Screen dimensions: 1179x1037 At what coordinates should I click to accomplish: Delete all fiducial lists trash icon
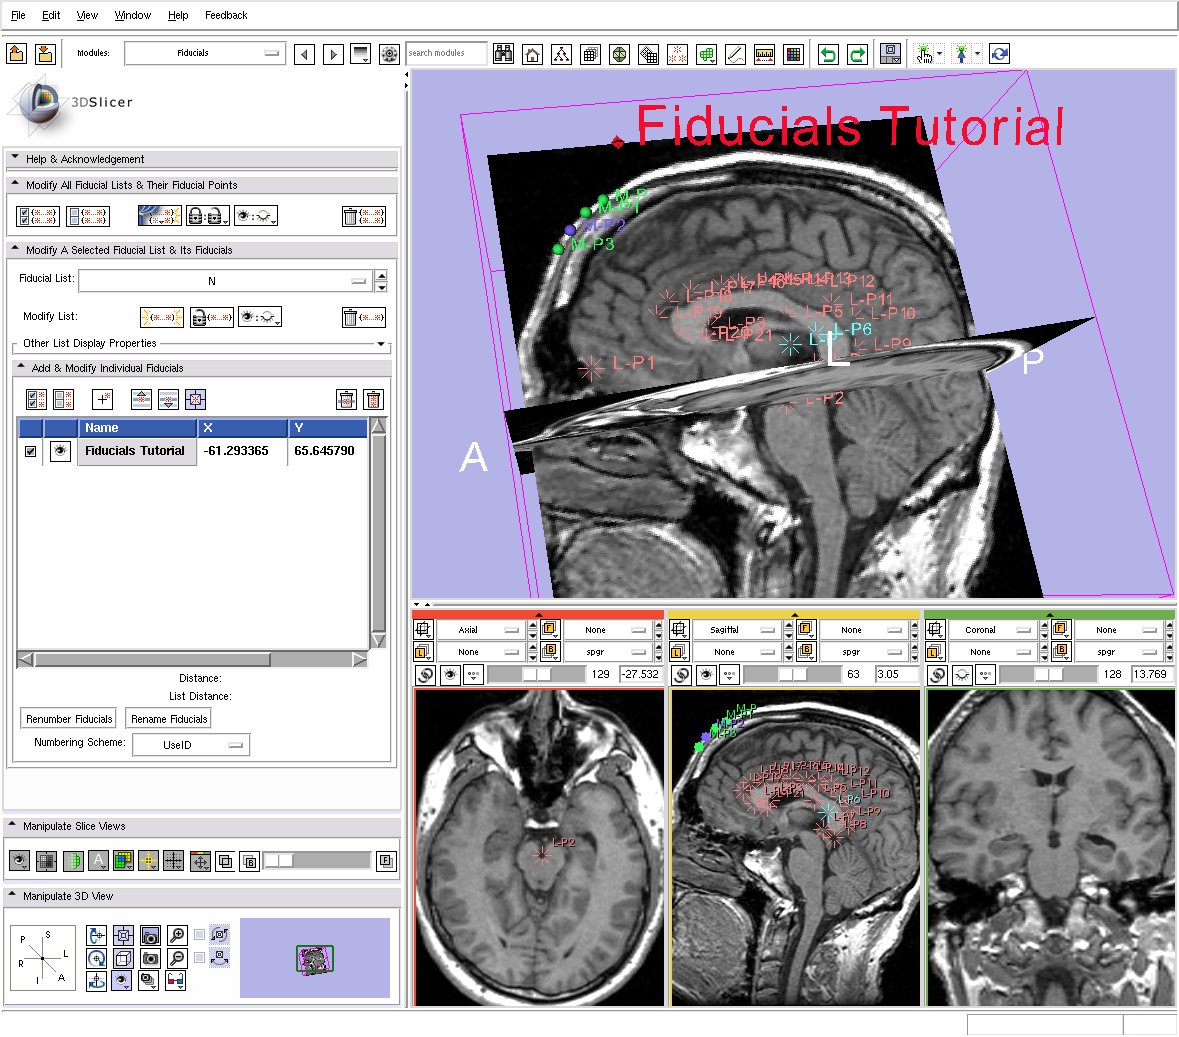click(363, 216)
